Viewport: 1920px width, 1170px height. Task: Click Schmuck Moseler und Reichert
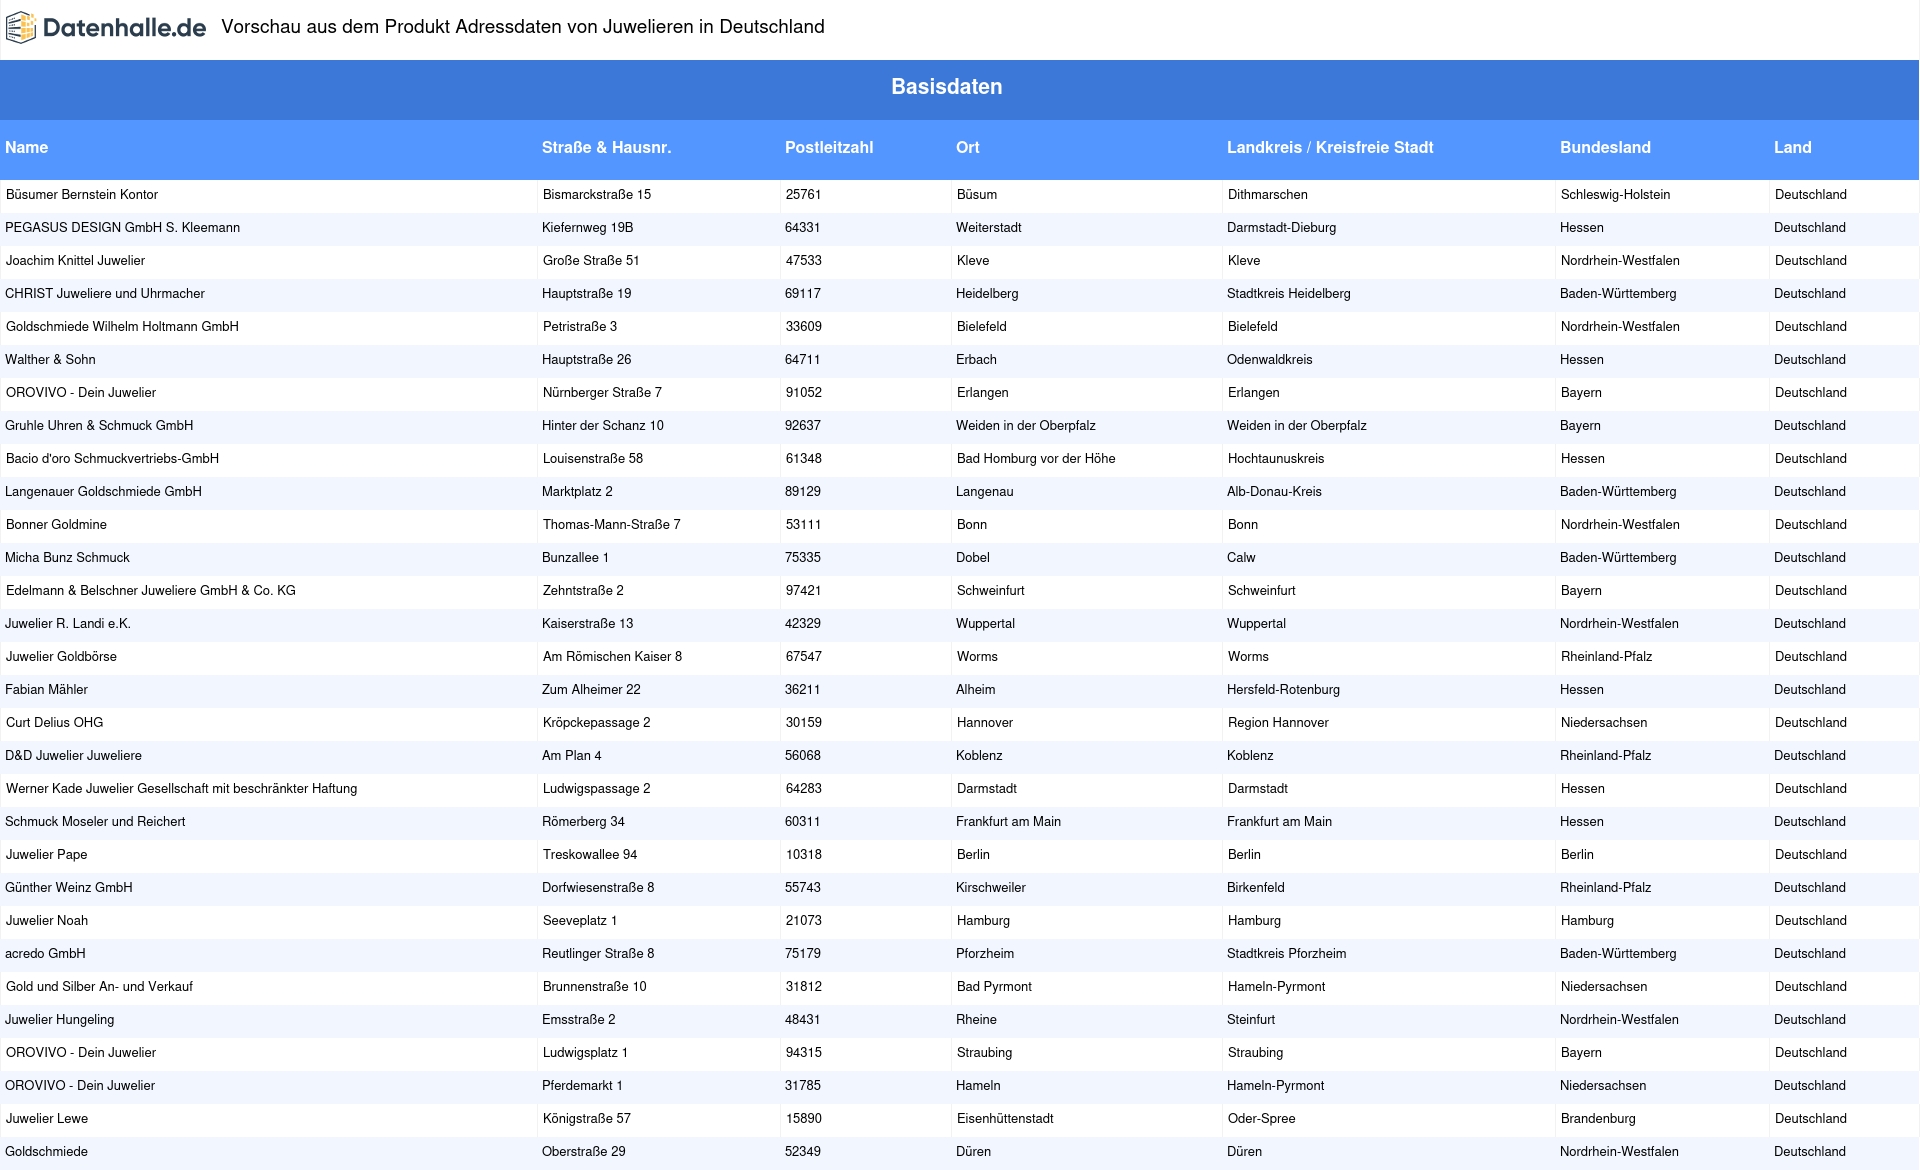coord(96,822)
